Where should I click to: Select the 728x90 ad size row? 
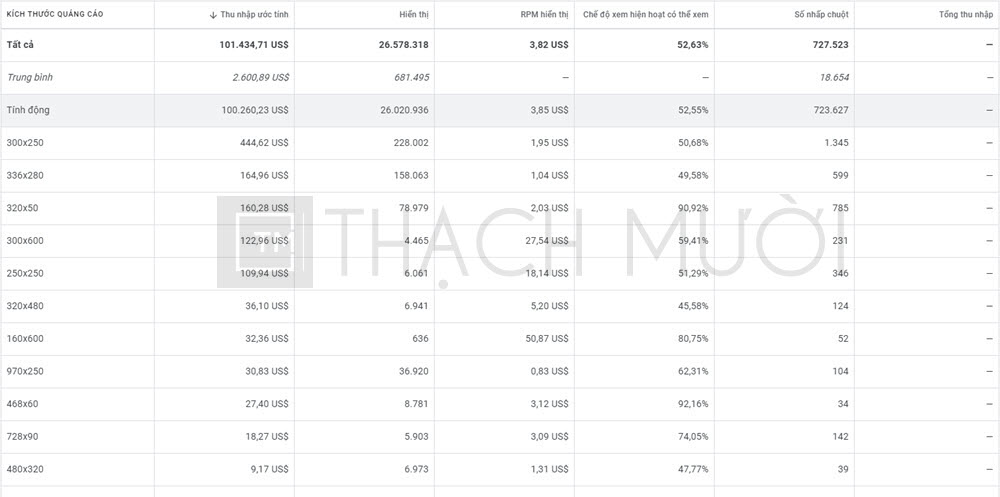23,436
